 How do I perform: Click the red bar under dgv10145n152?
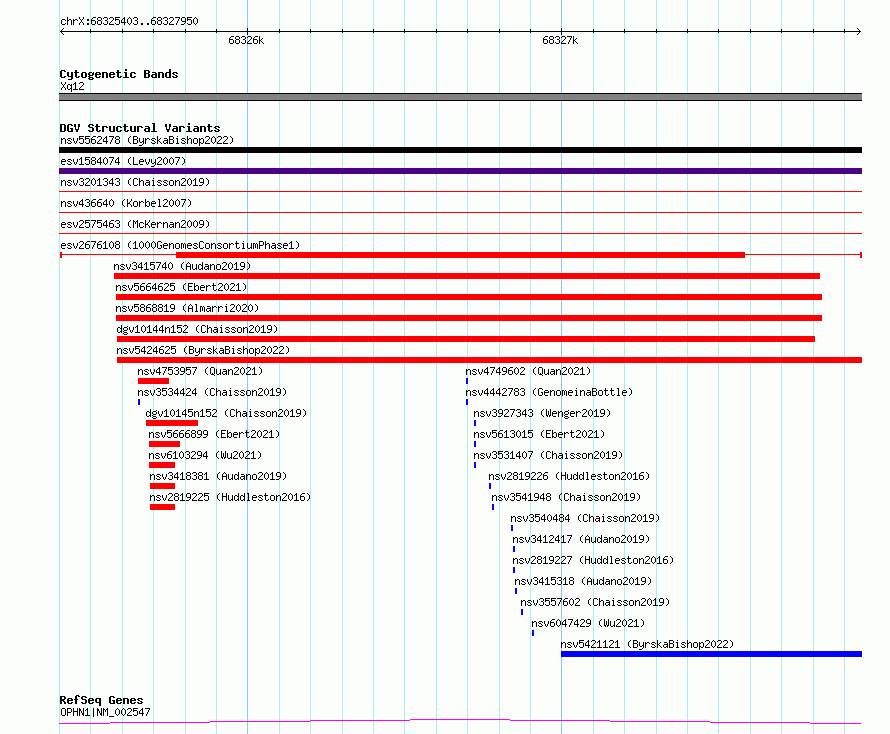tap(172, 423)
